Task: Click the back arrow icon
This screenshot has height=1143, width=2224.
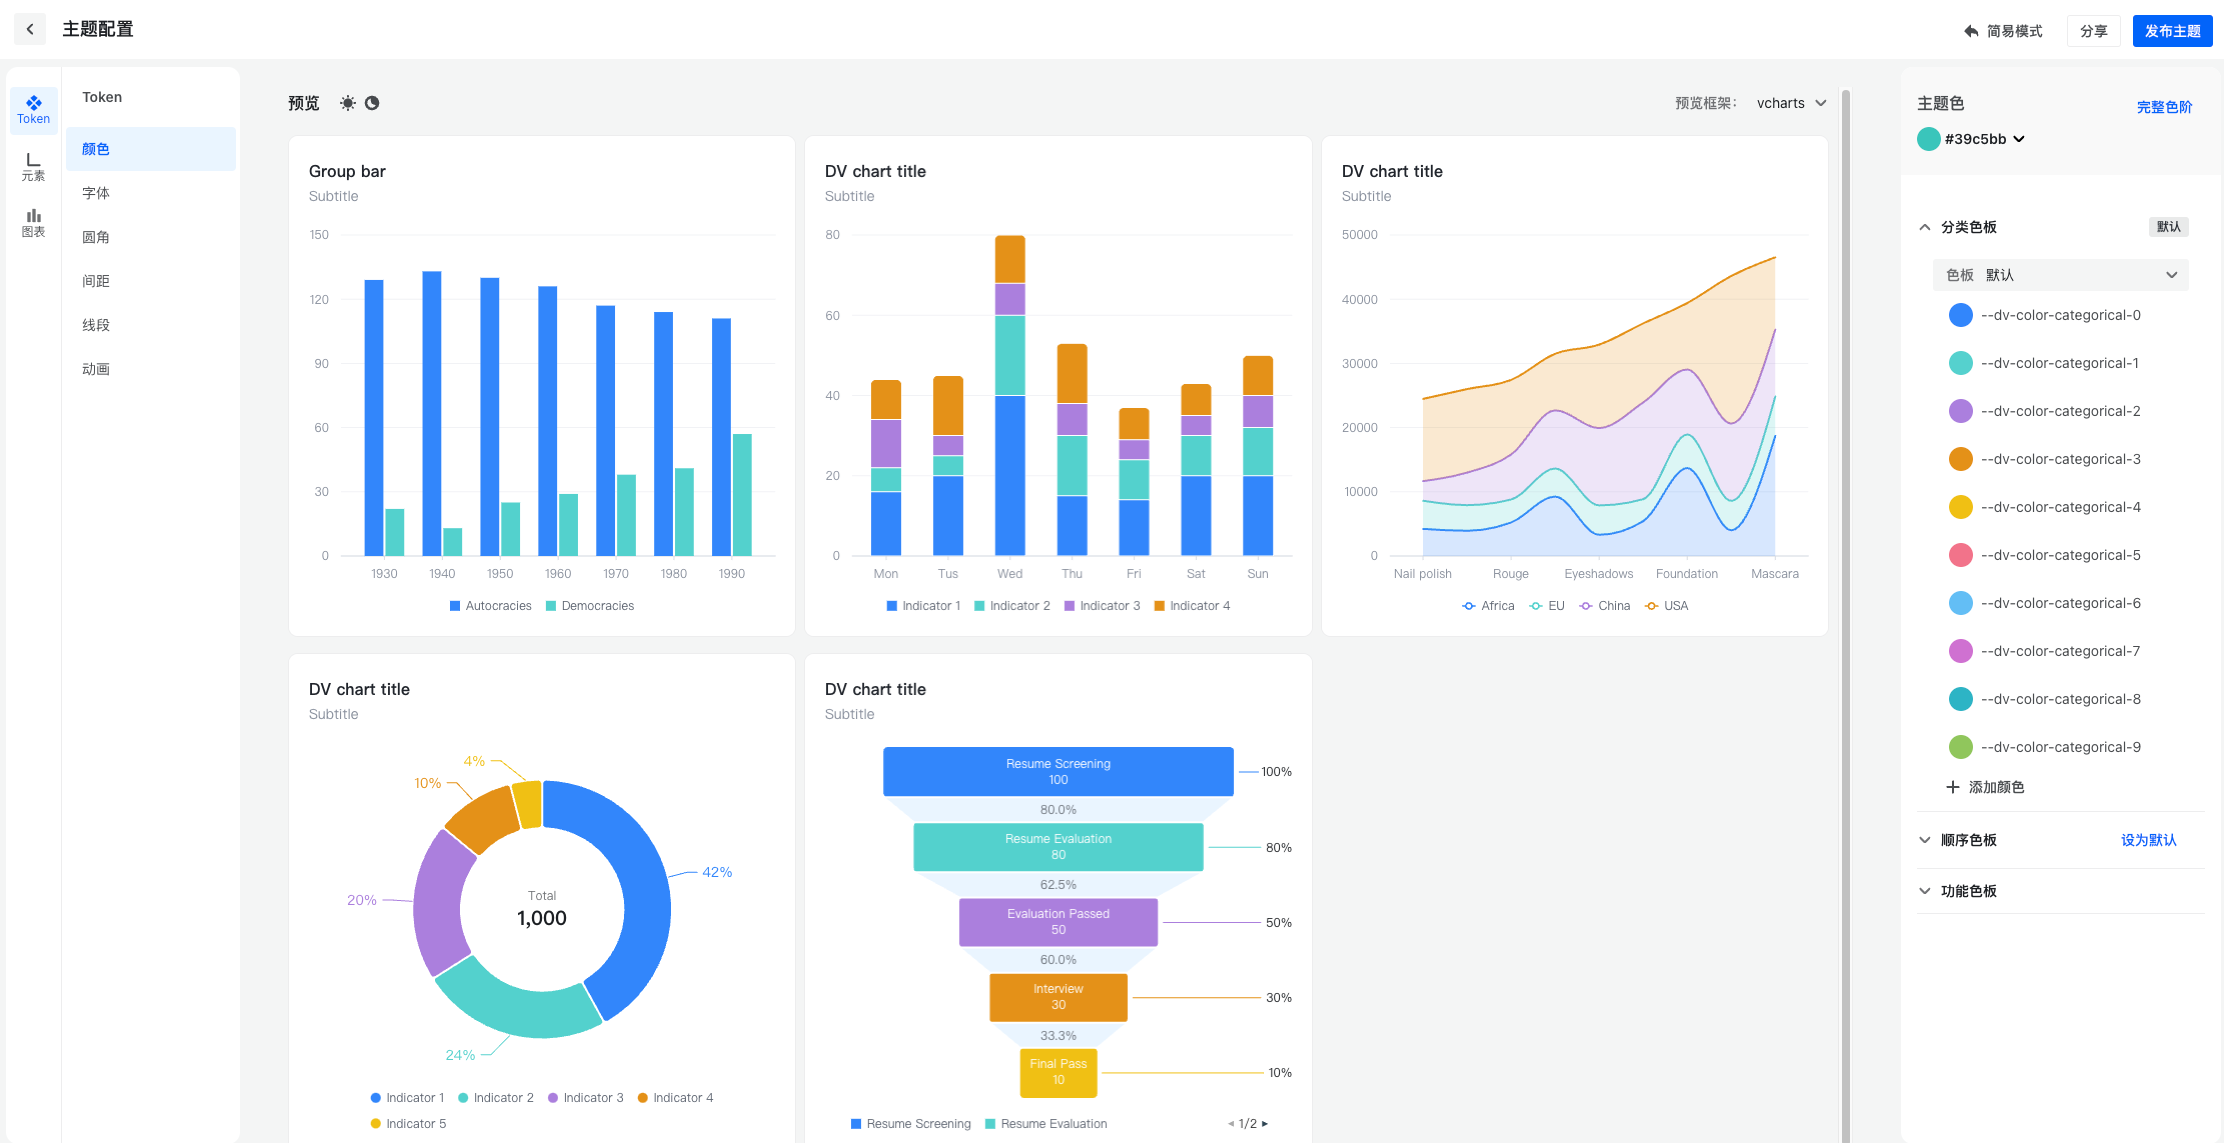Action: click(x=30, y=29)
